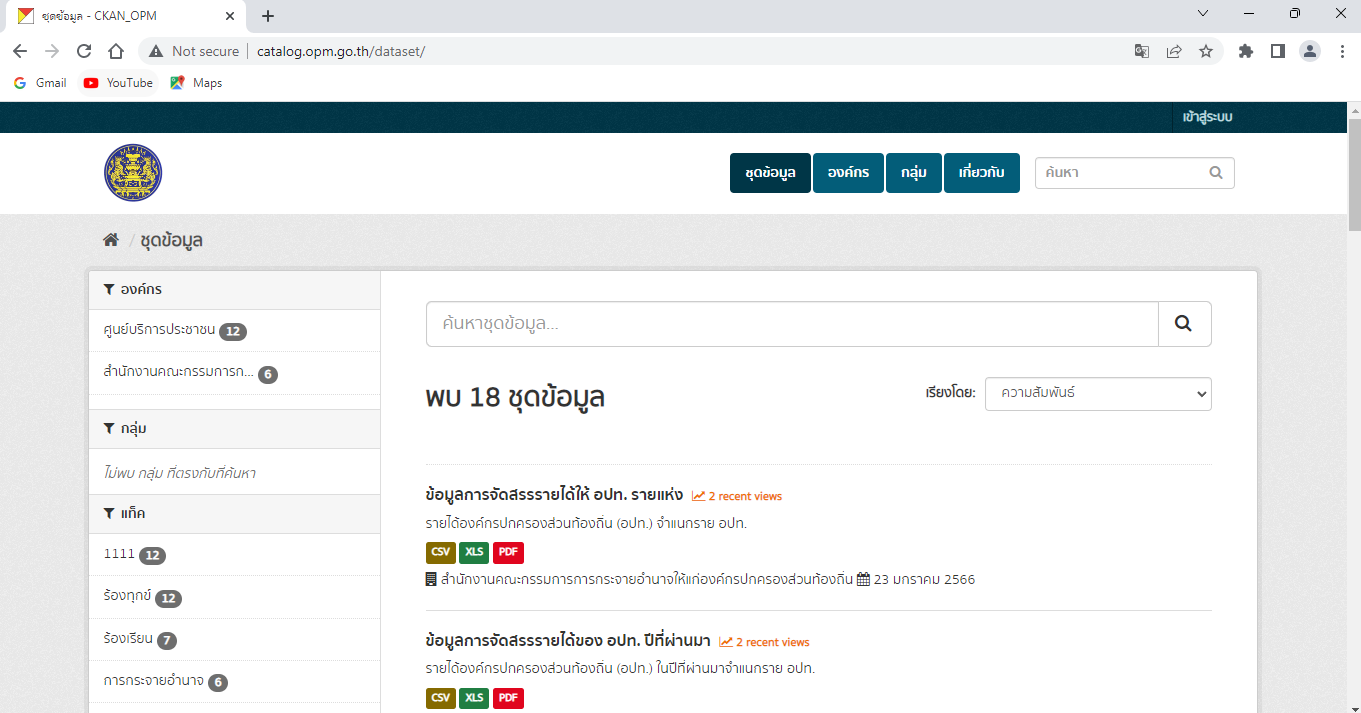Open the Chrome extensions puzzle icon
The width and height of the screenshot is (1361, 713).
click(x=1245, y=51)
